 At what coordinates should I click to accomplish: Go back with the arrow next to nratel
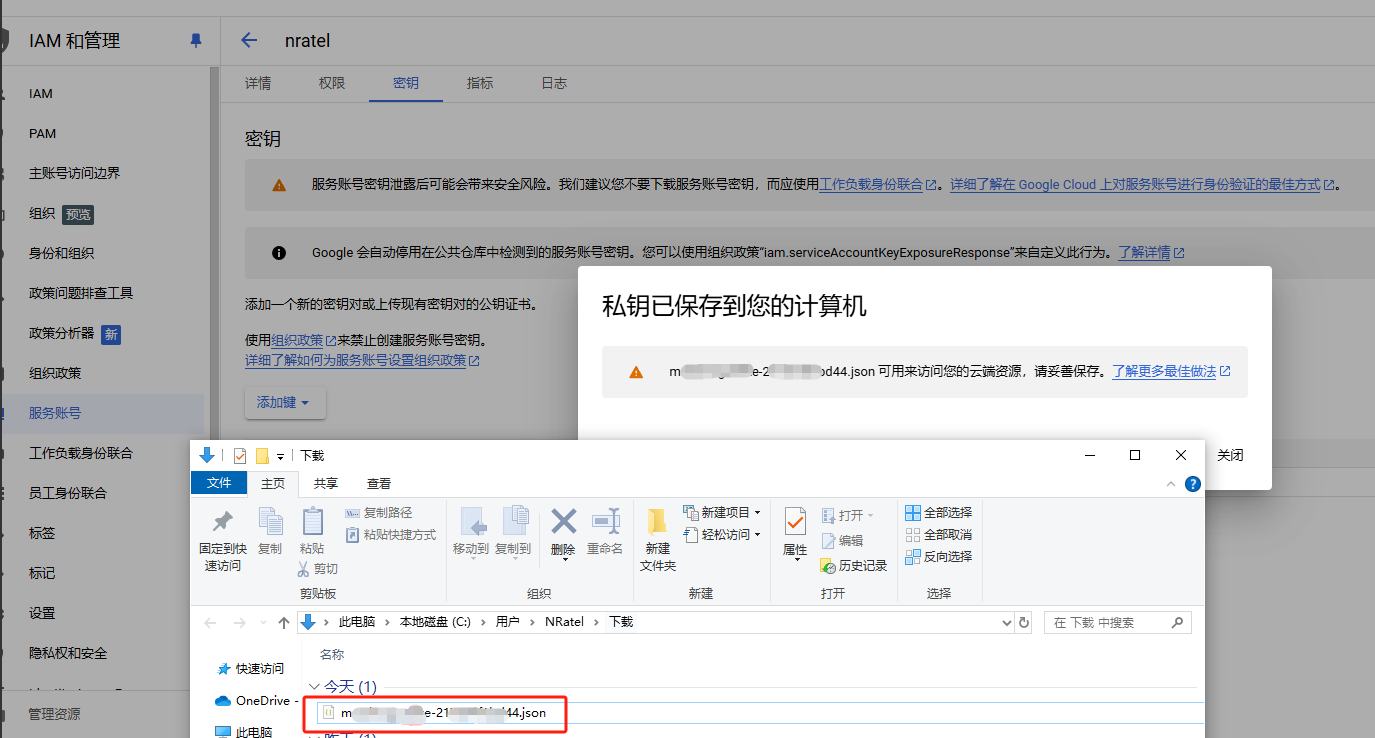249,41
